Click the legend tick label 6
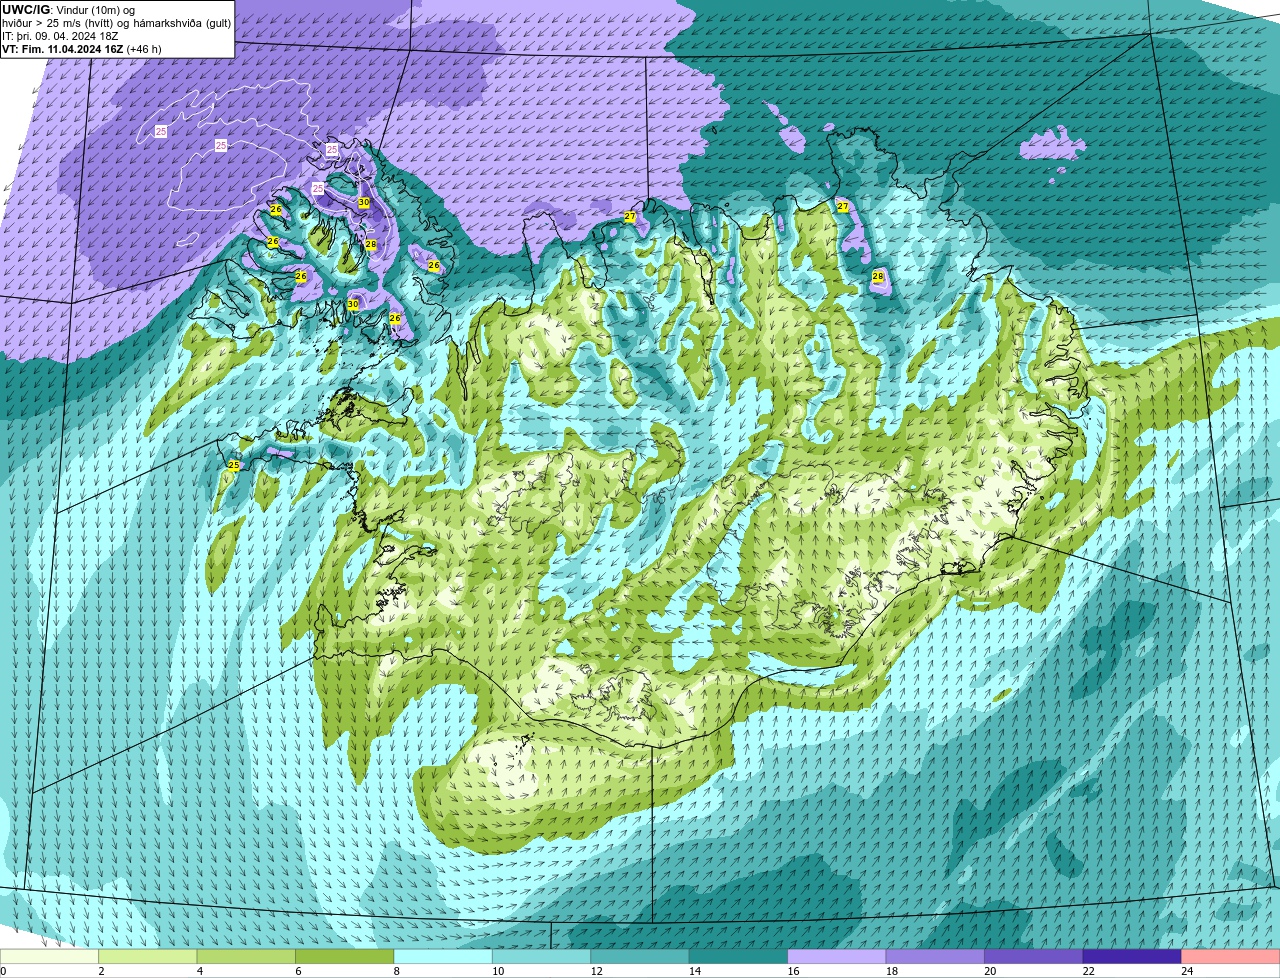1280x978 pixels. pos(298,971)
